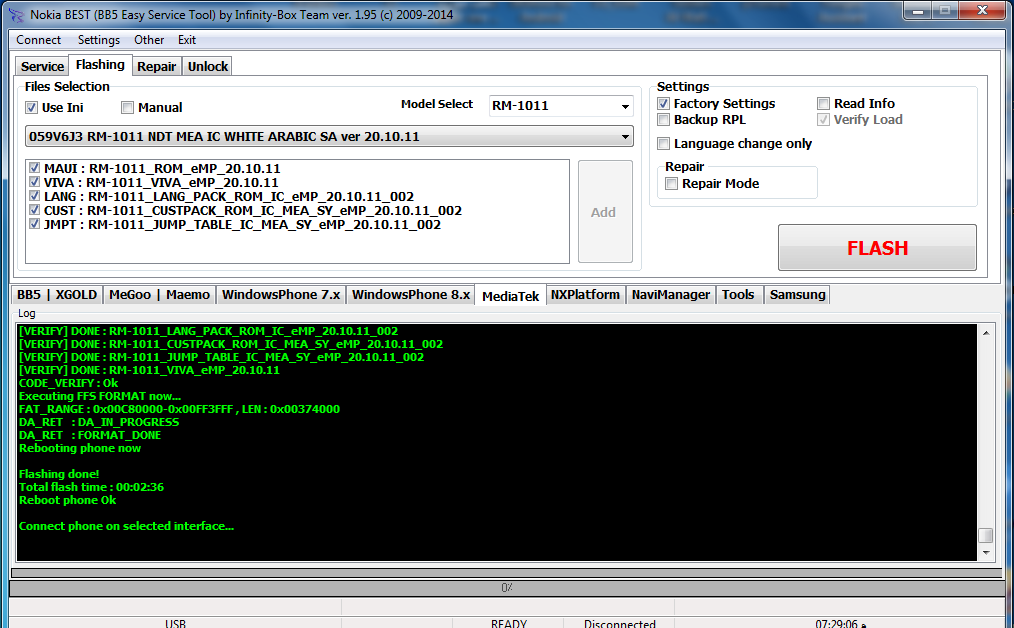The width and height of the screenshot is (1014, 628).
Task: Click the 'DA_RET : FORMAT_DONE' log line
Action: (90, 435)
